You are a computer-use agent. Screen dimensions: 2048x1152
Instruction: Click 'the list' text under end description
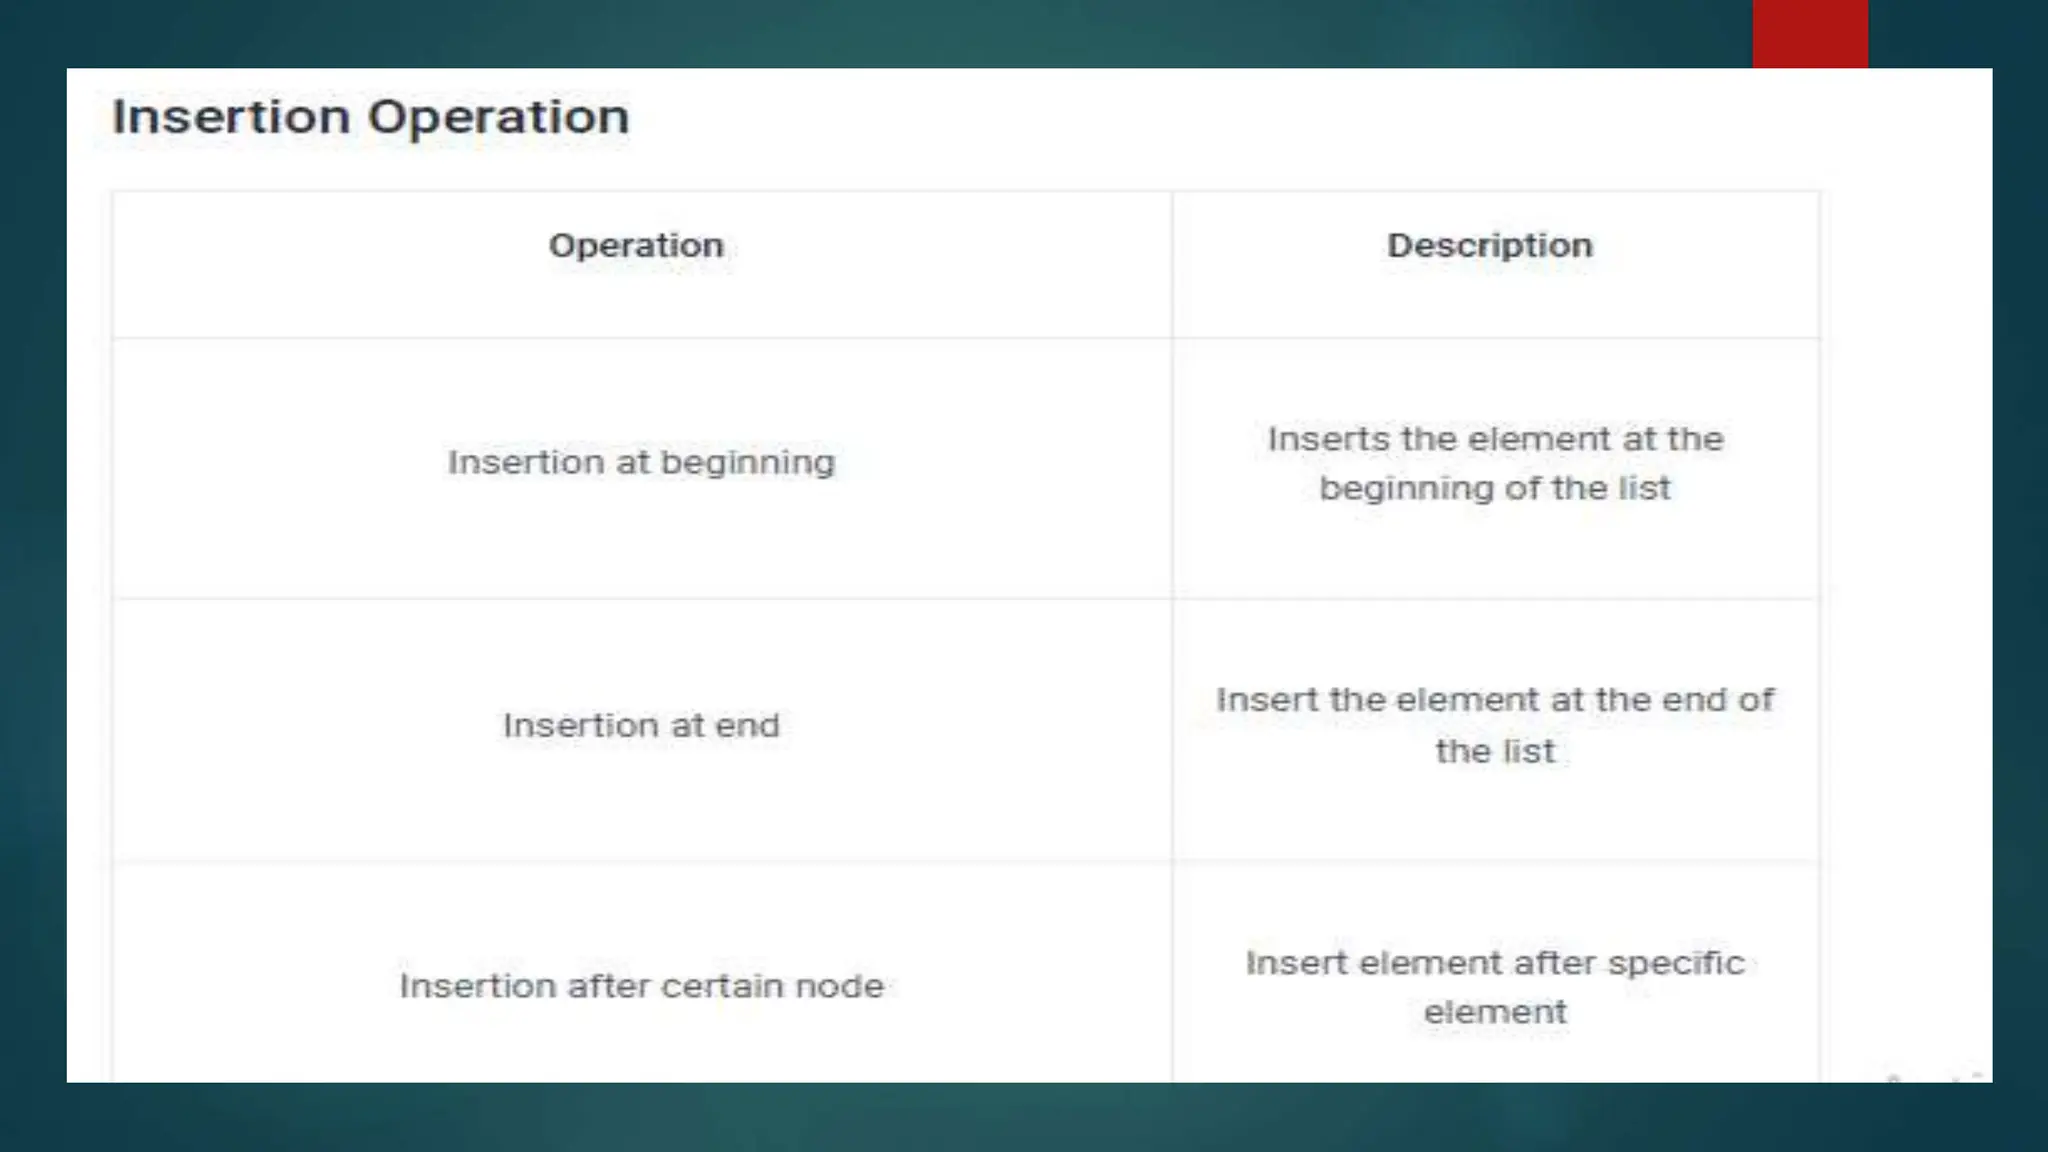[1495, 751]
